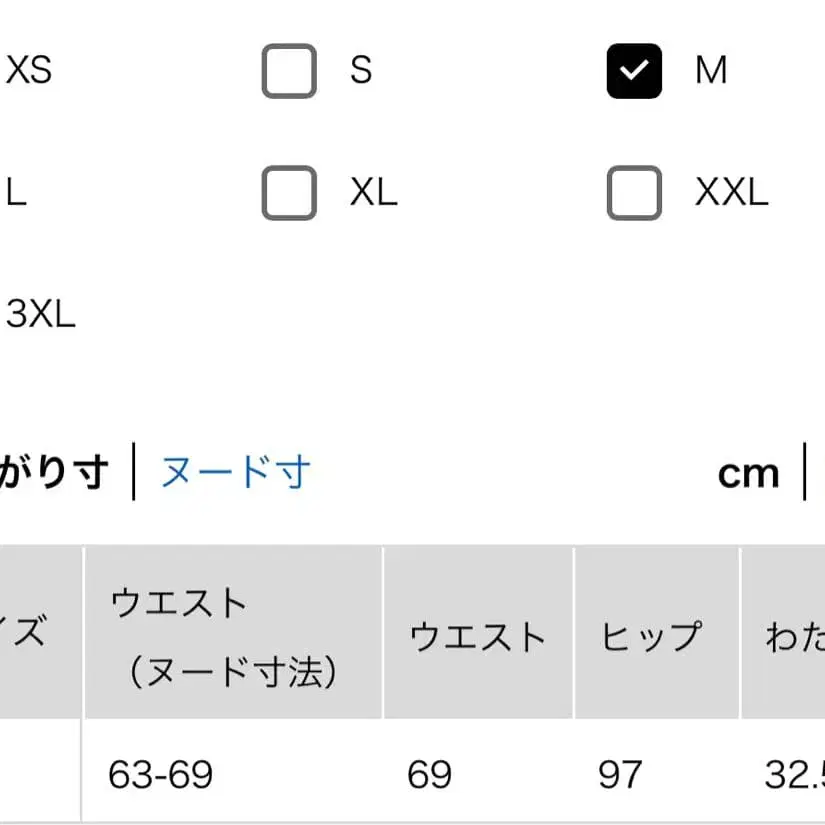Click the ウエスト column header
The height and width of the screenshot is (825, 825).
477,634
